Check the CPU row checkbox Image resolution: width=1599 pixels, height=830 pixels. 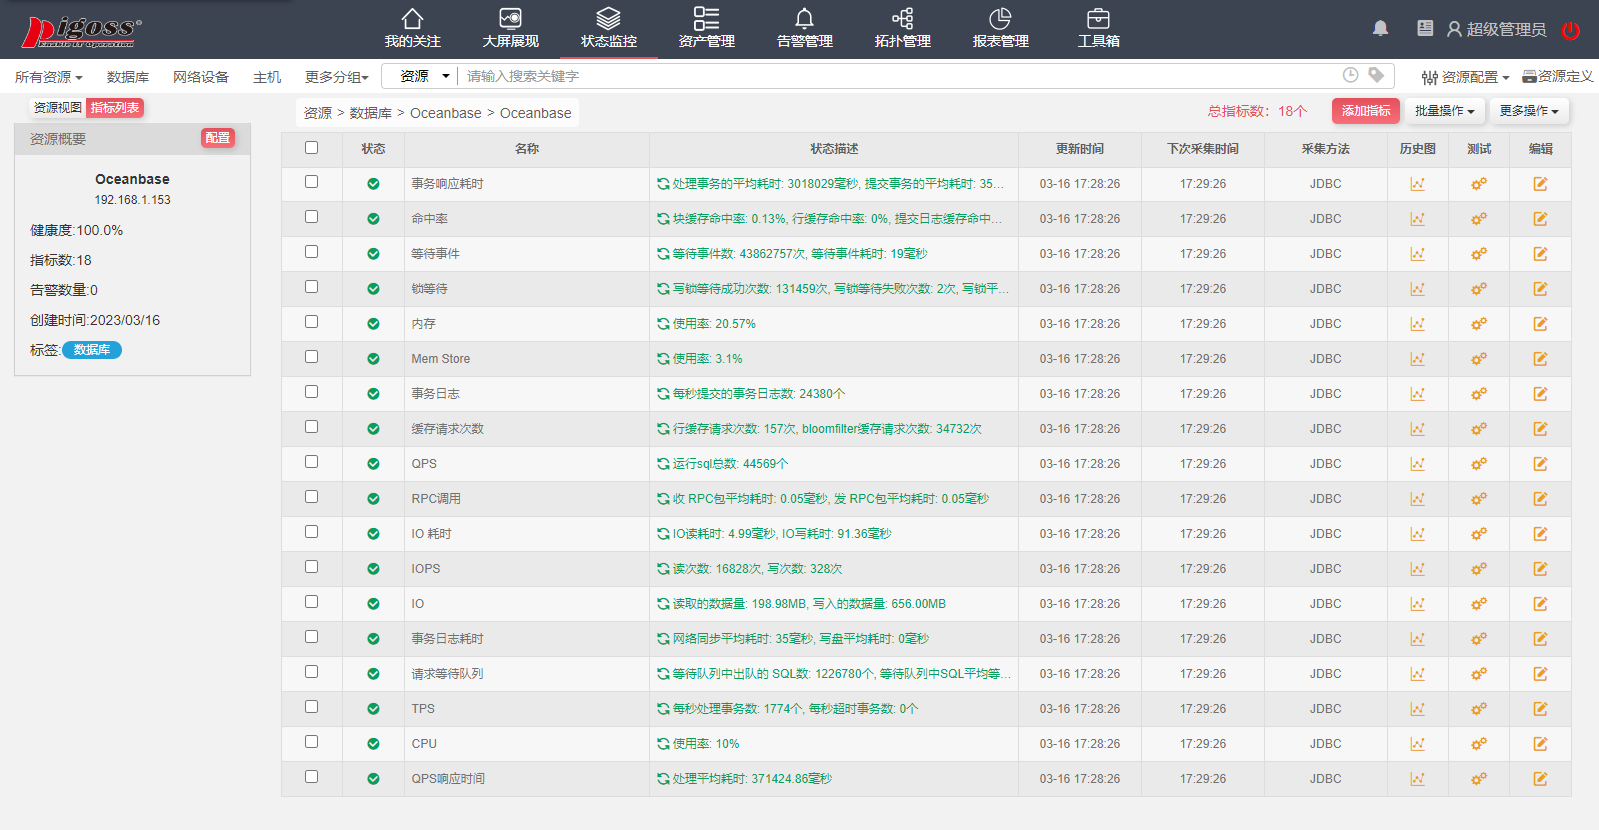pyautogui.click(x=312, y=742)
